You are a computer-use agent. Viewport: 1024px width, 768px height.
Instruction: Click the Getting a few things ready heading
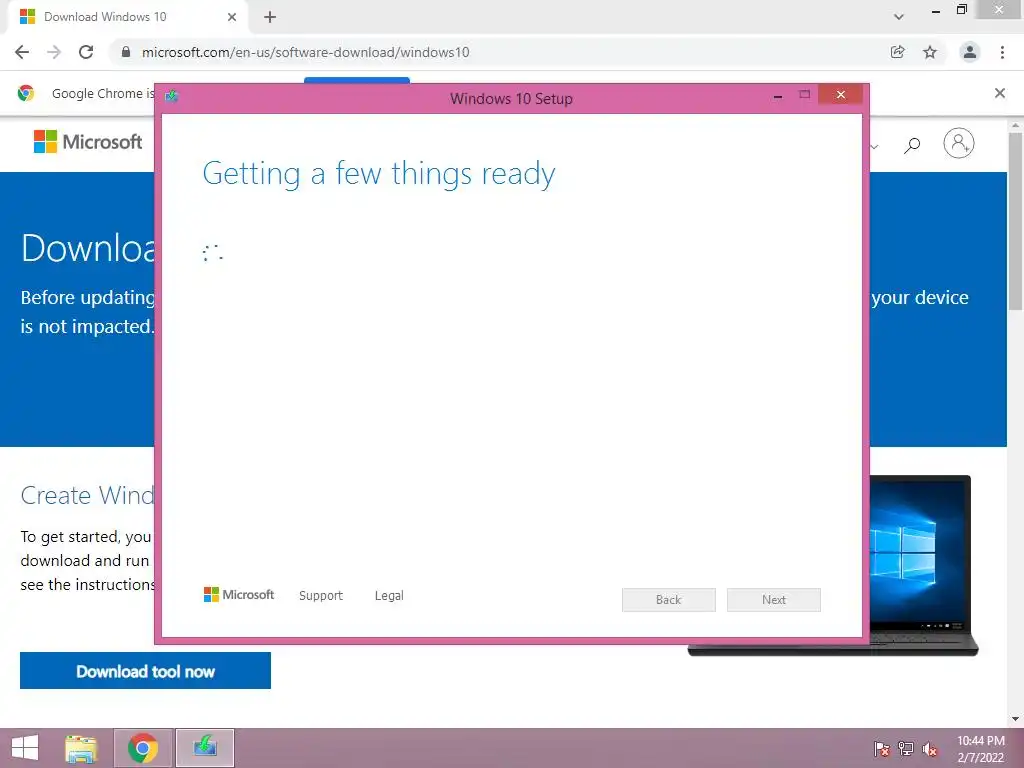tap(379, 174)
